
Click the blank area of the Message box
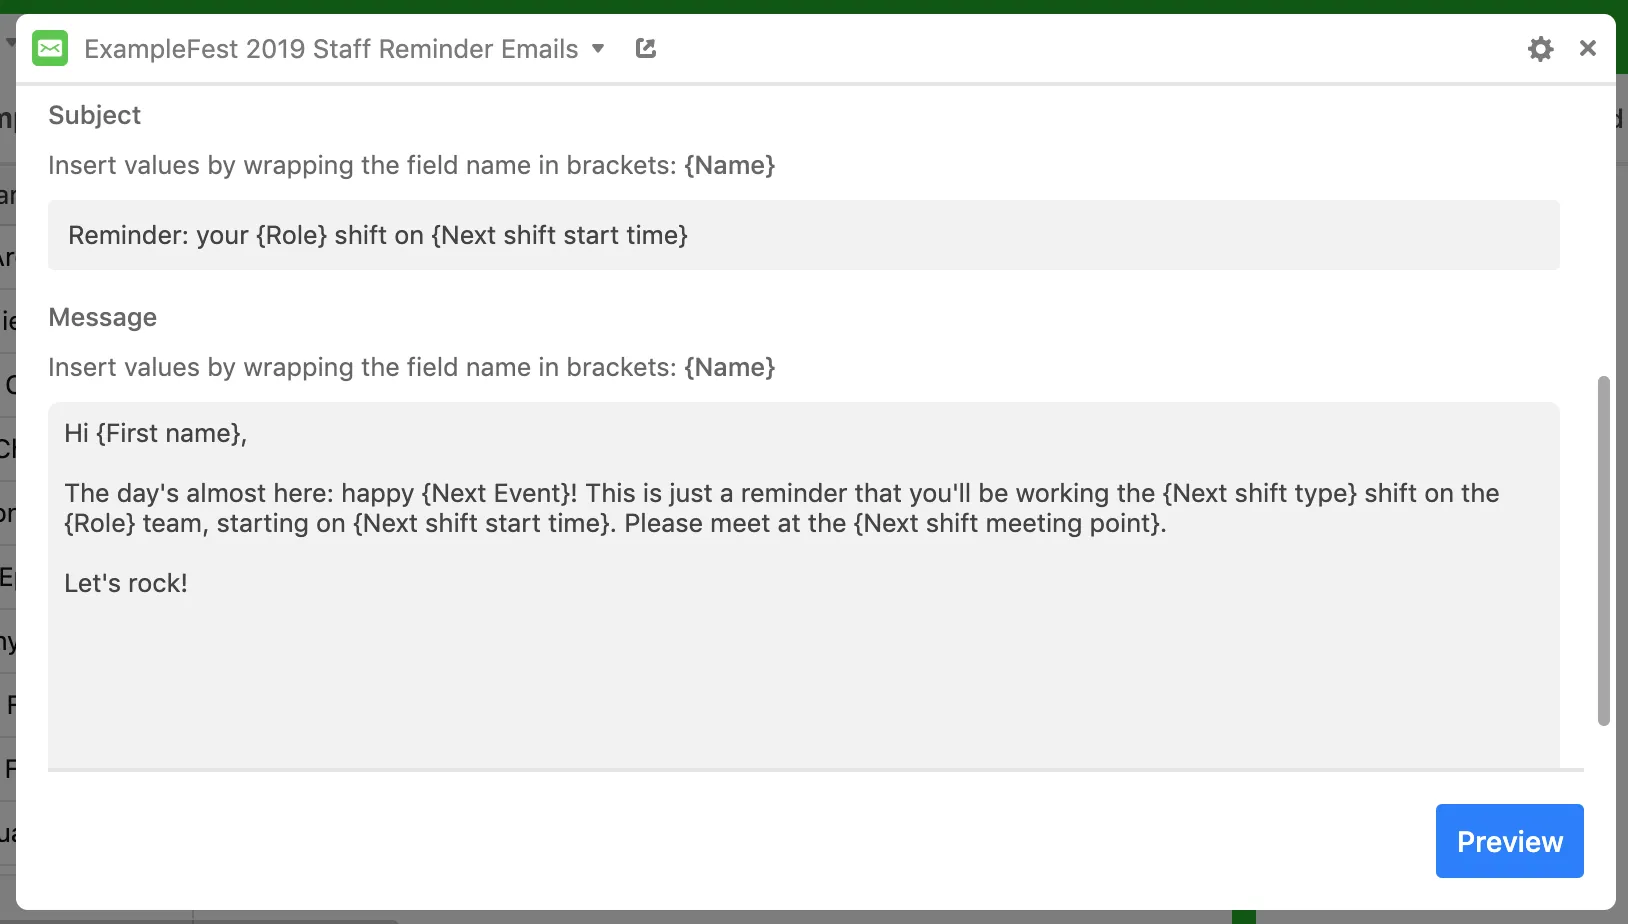pyautogui.click(x=800, y=680)
